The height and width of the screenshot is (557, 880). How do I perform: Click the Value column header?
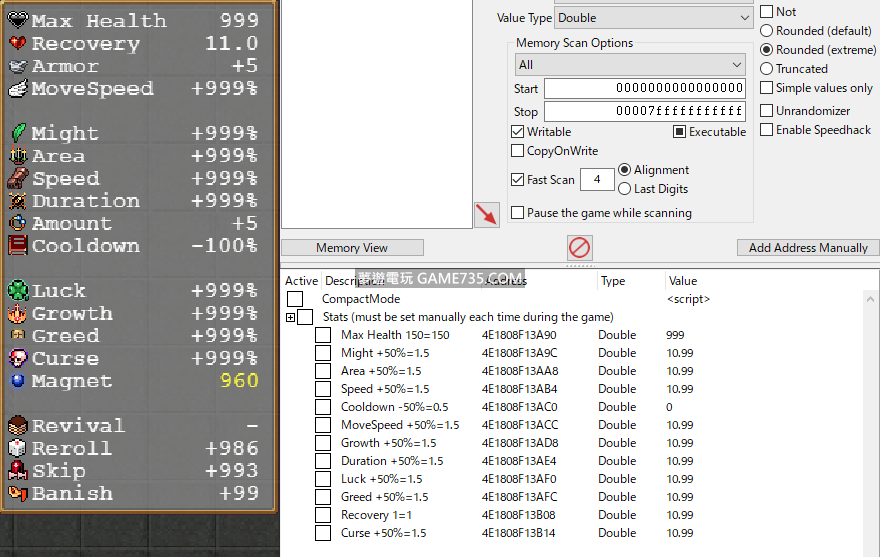[x=683, y=281]
